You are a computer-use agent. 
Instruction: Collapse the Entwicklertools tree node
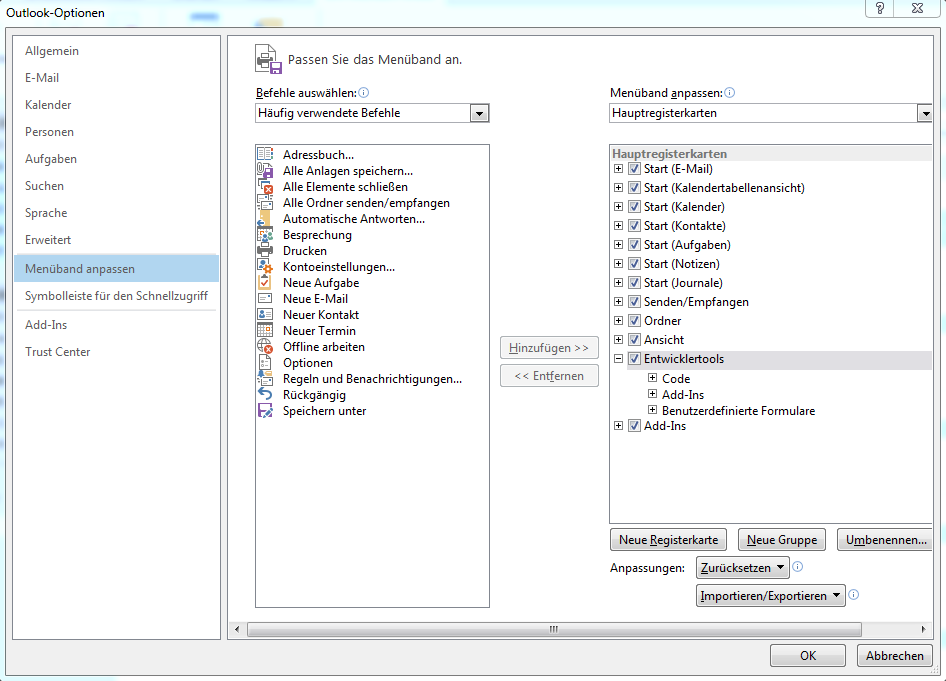click(618, 358)
